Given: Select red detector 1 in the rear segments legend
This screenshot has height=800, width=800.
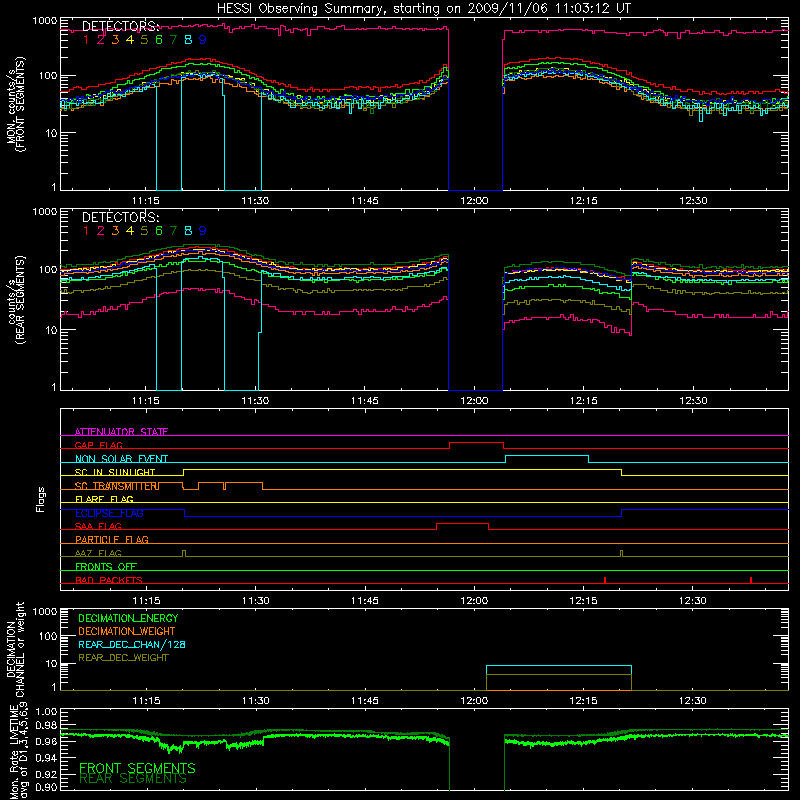Looking at the screenshot, I should pos(86,231).
